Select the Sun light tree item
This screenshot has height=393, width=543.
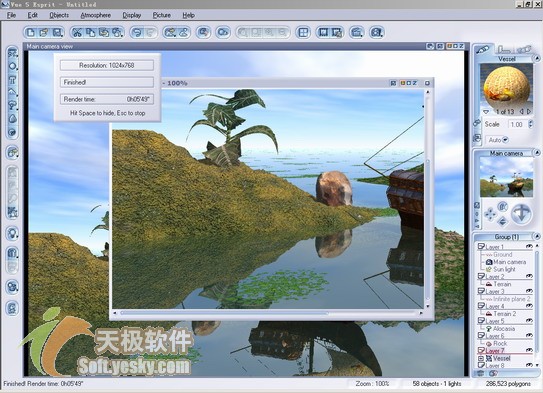pos(504,269)
